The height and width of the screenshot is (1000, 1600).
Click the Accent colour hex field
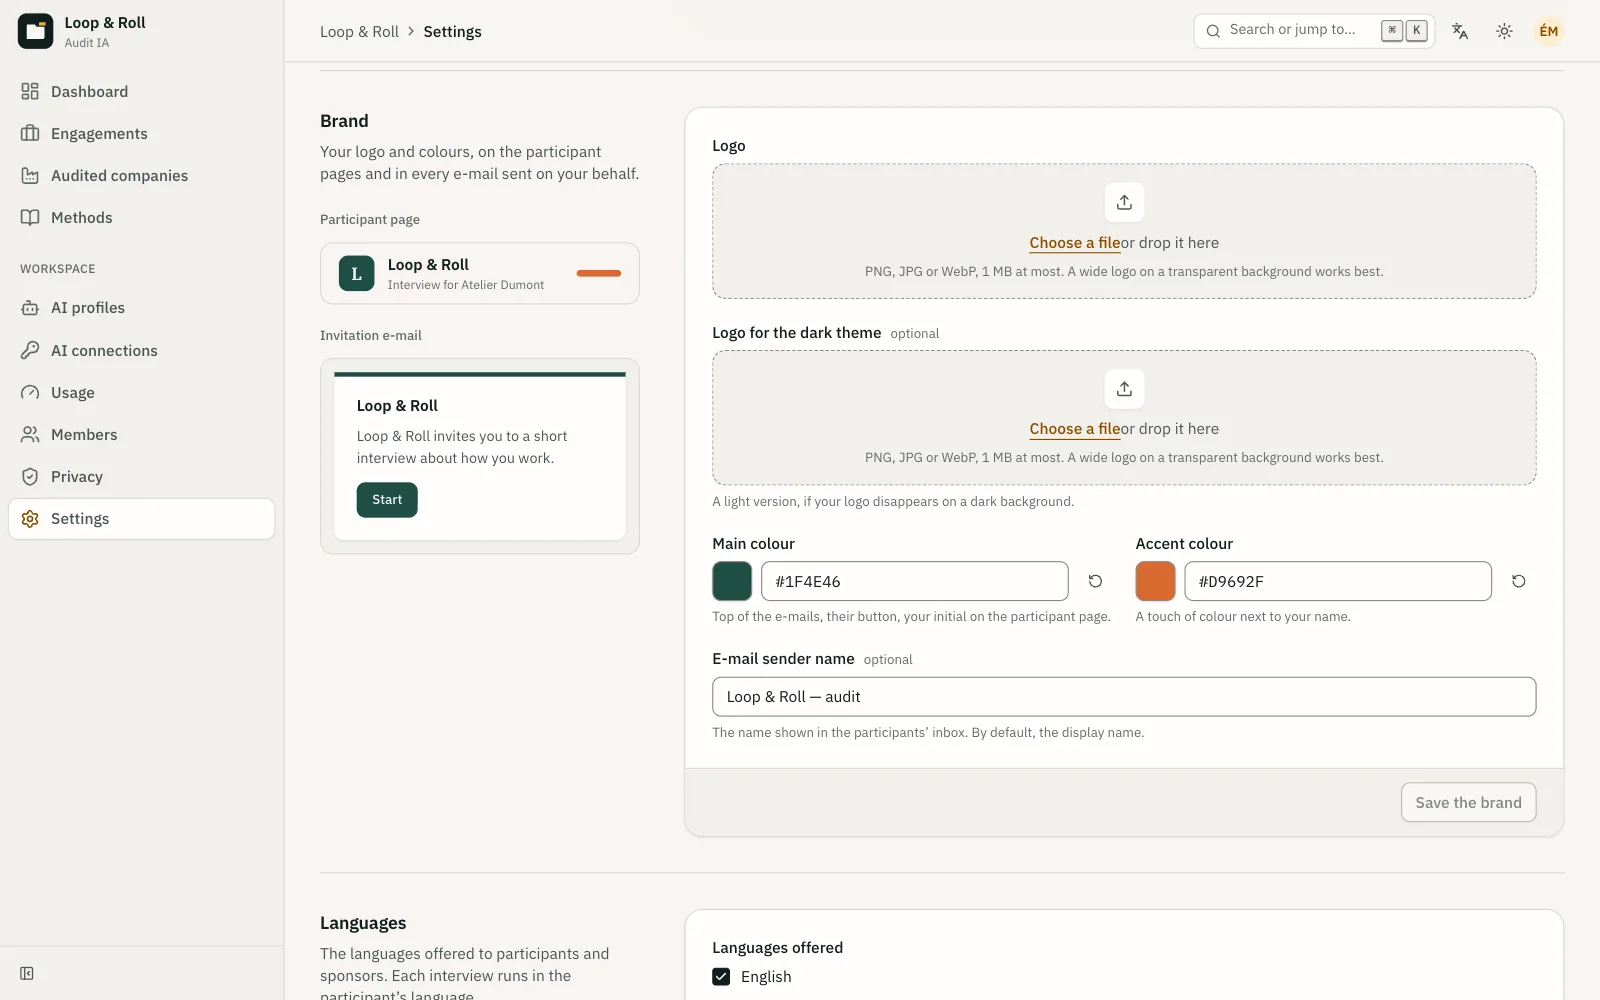click(1338, 581)
